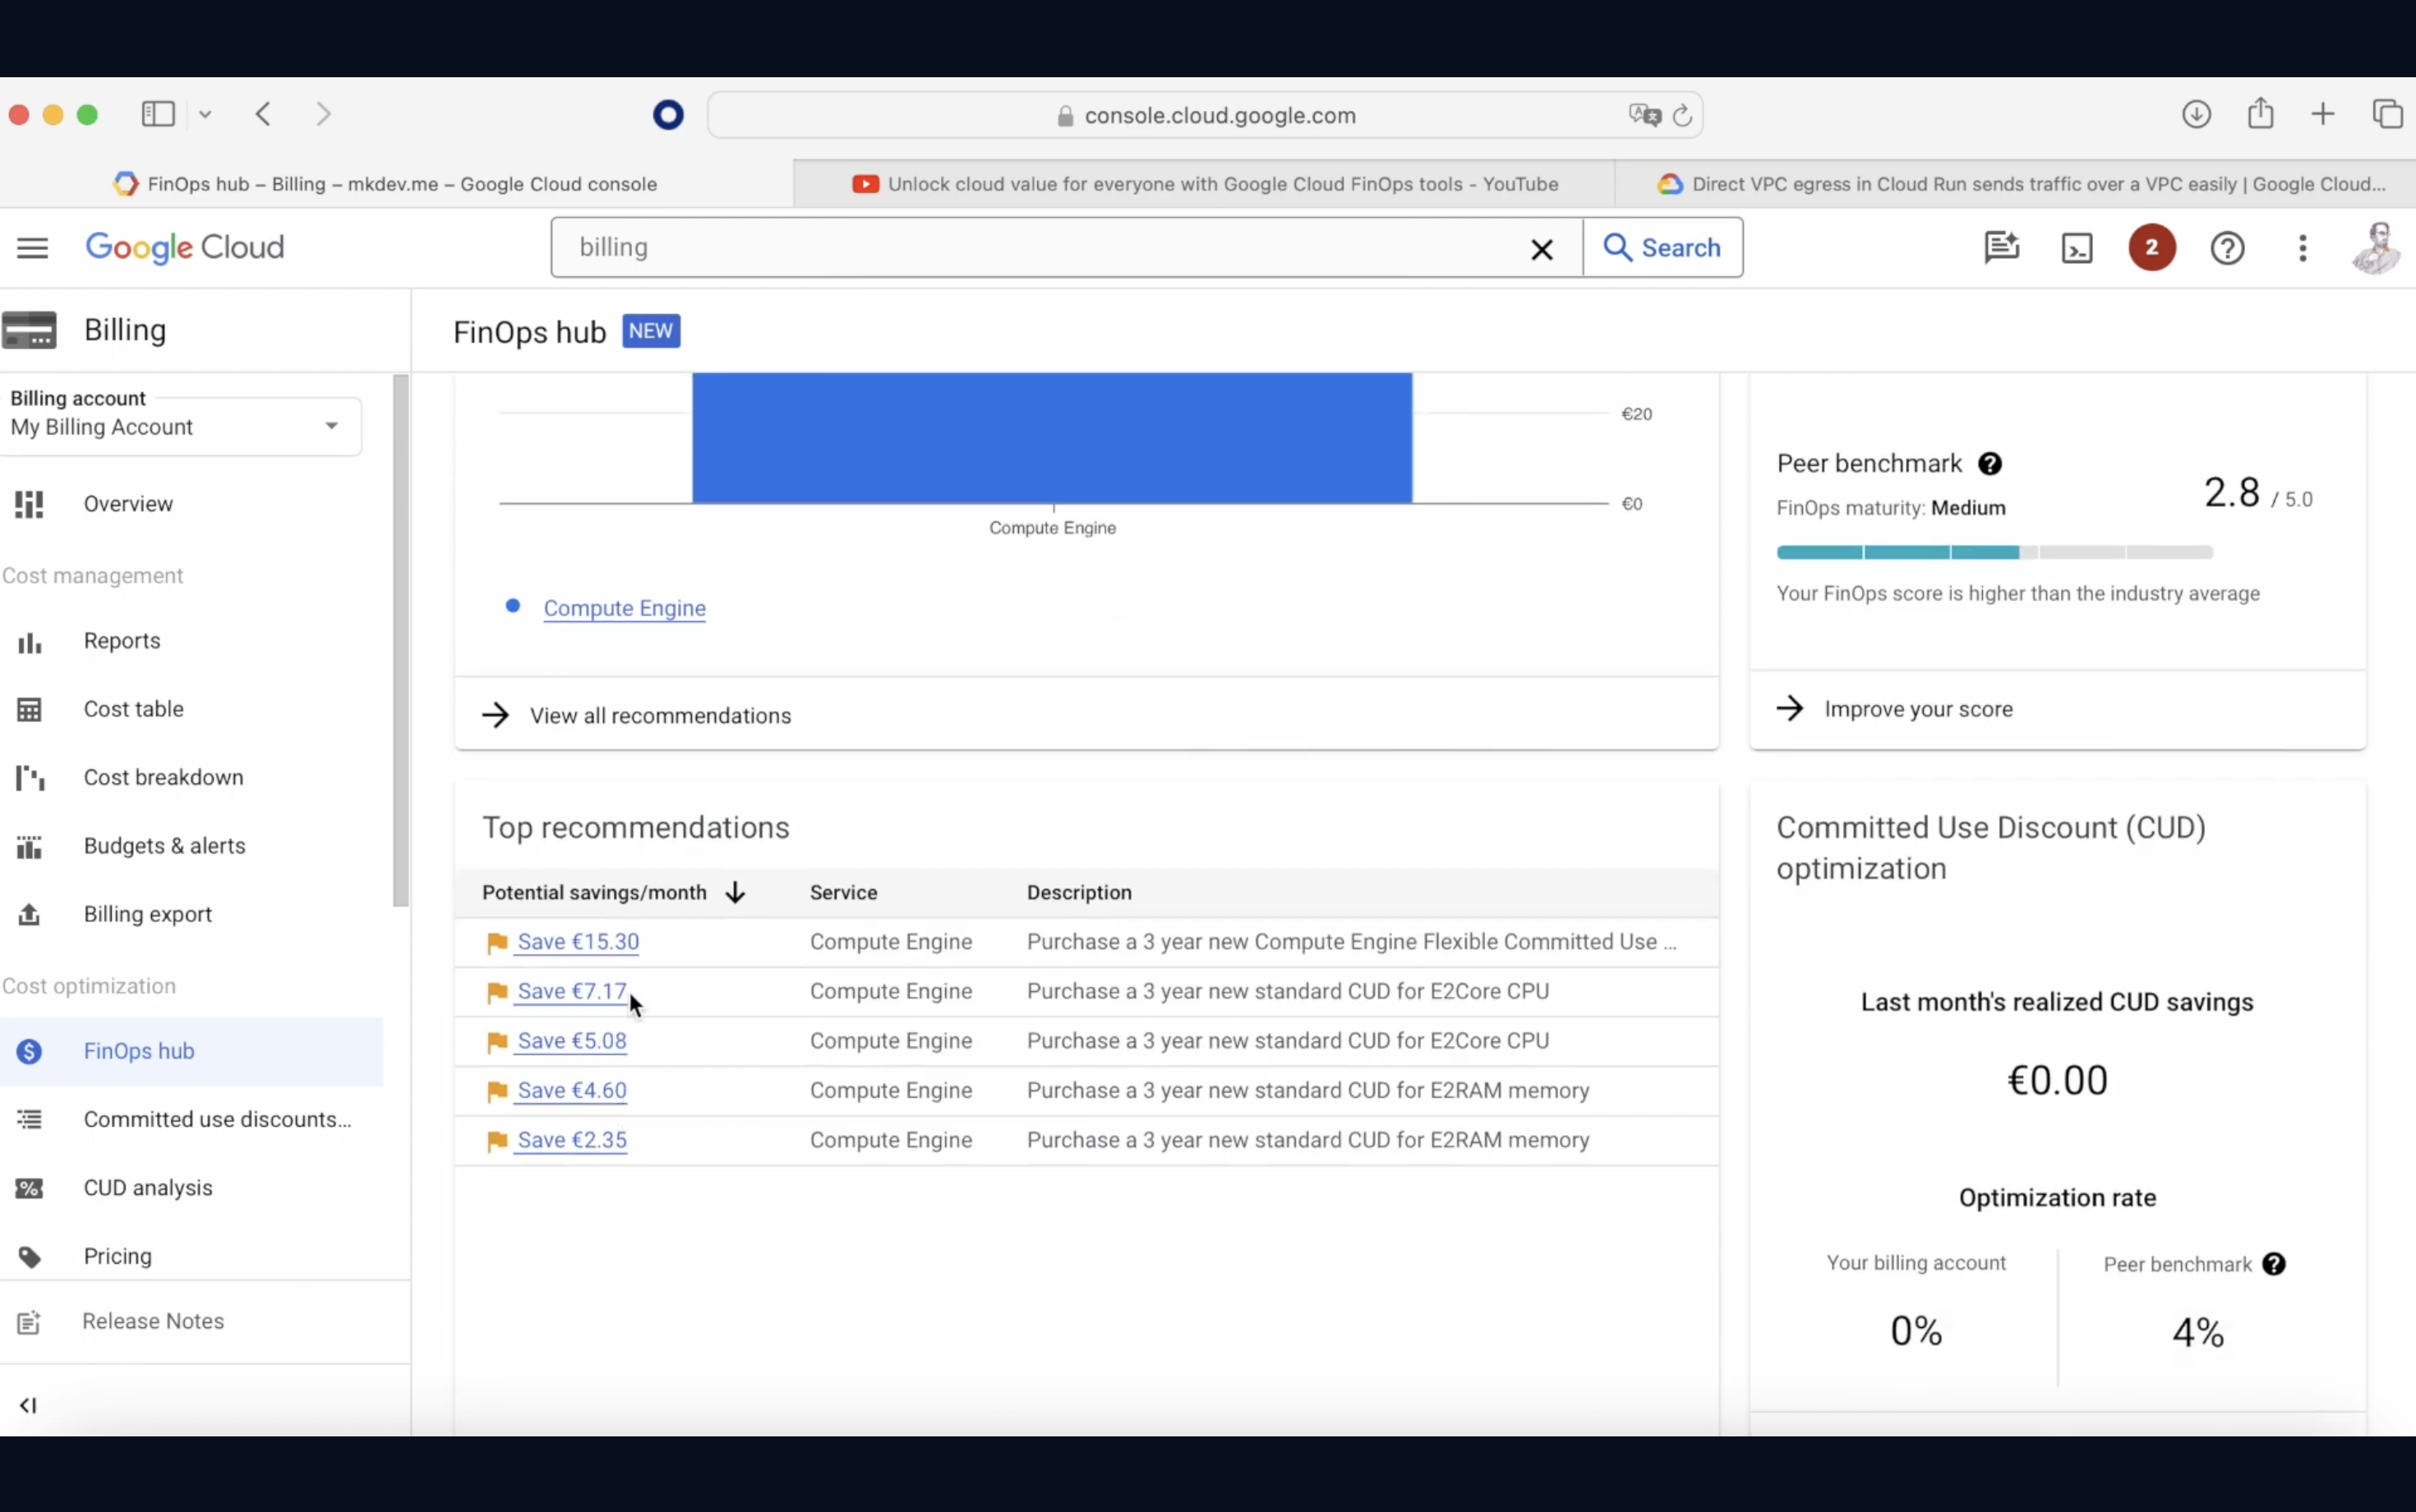This screenshot has height=1512, width=2416.
Task: Expand the Cost optimization section
Action: pyautogui.click(x=89, y=984)
